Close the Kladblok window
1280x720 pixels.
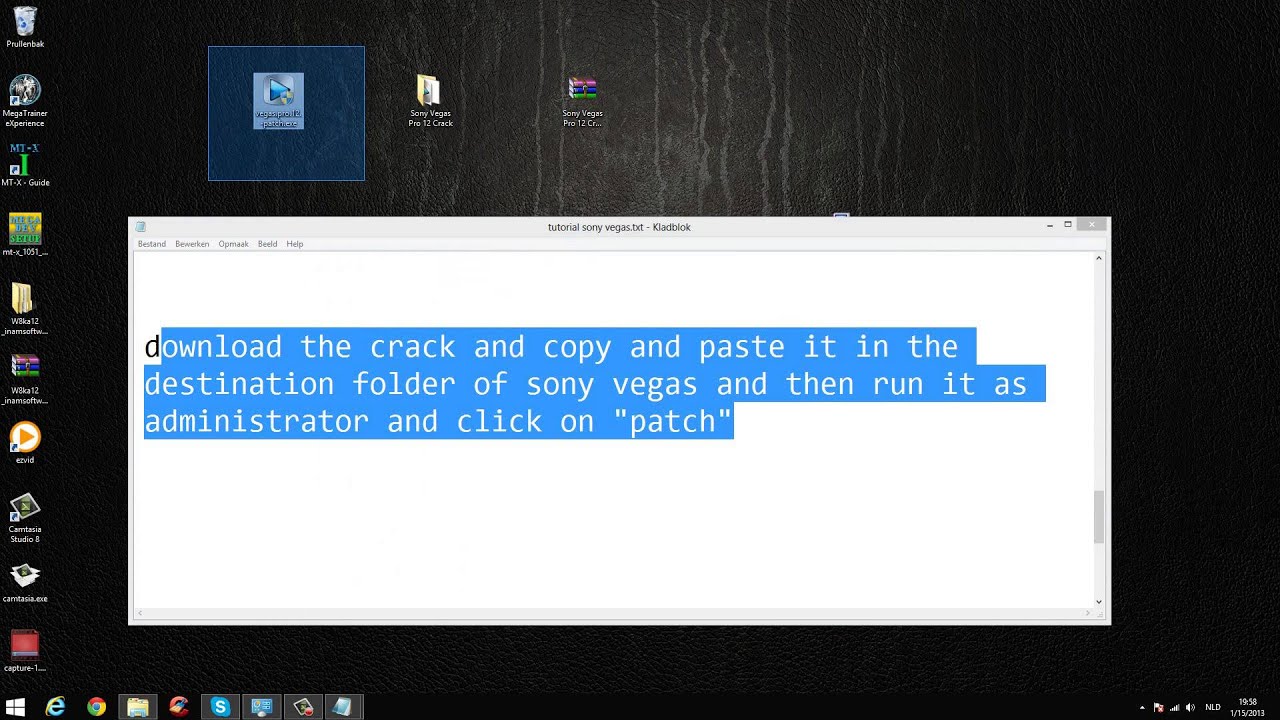pyautogui.click(x=1092, y=225)
